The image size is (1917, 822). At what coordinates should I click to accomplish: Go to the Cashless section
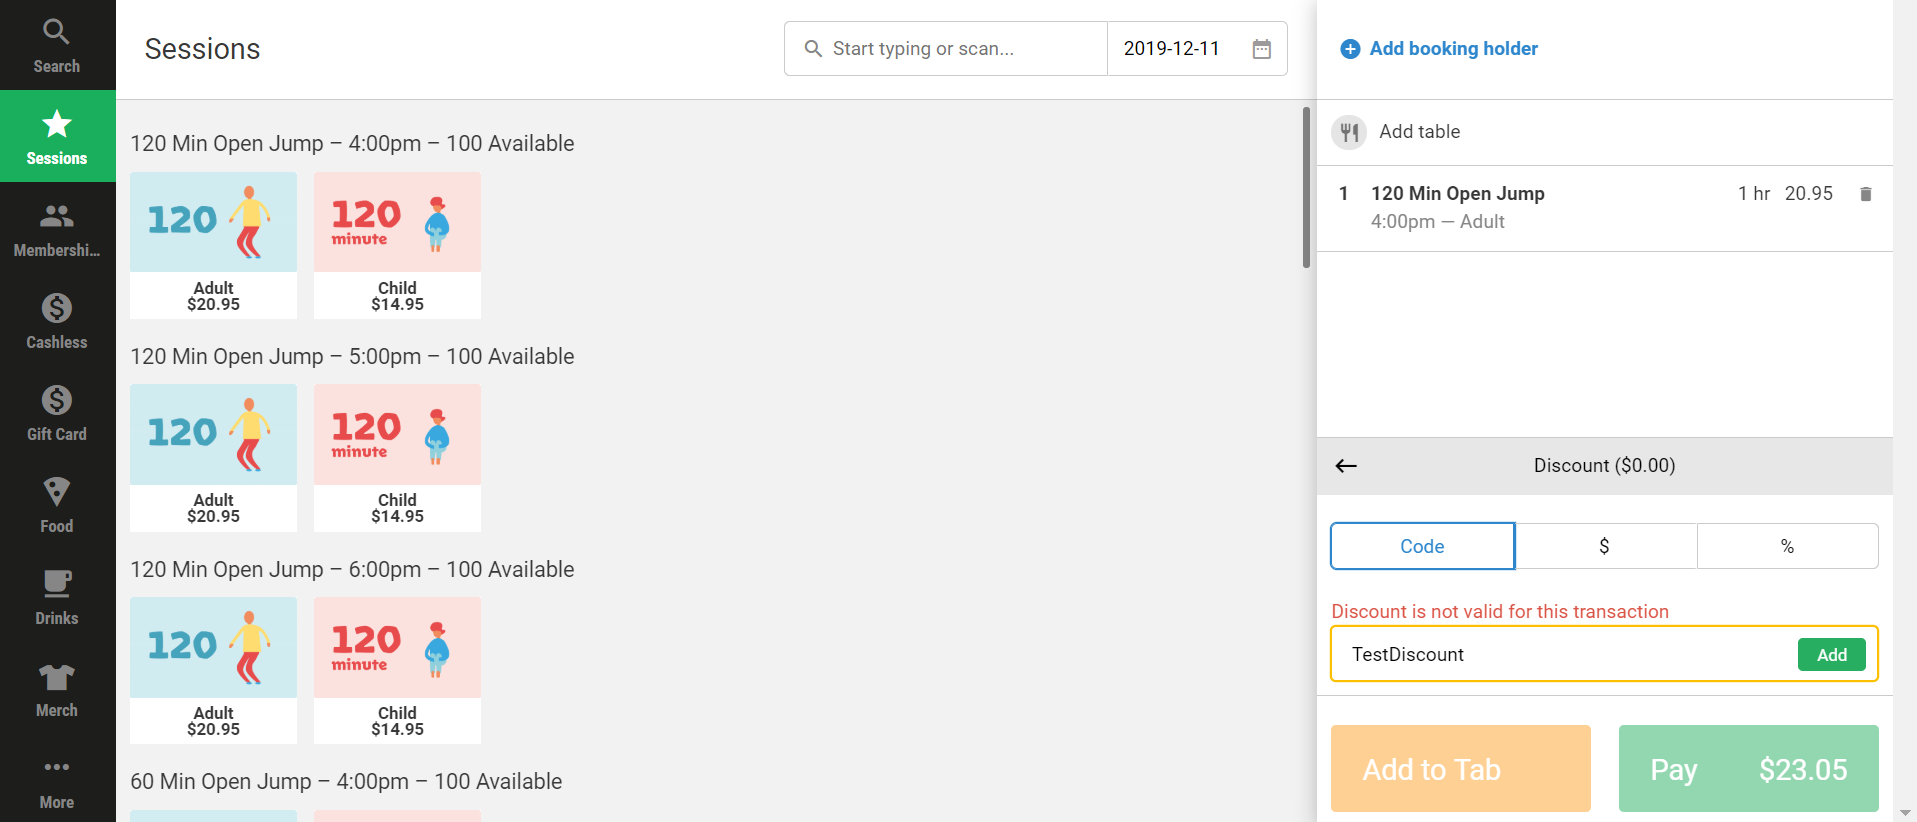click(x=57, y=322)
